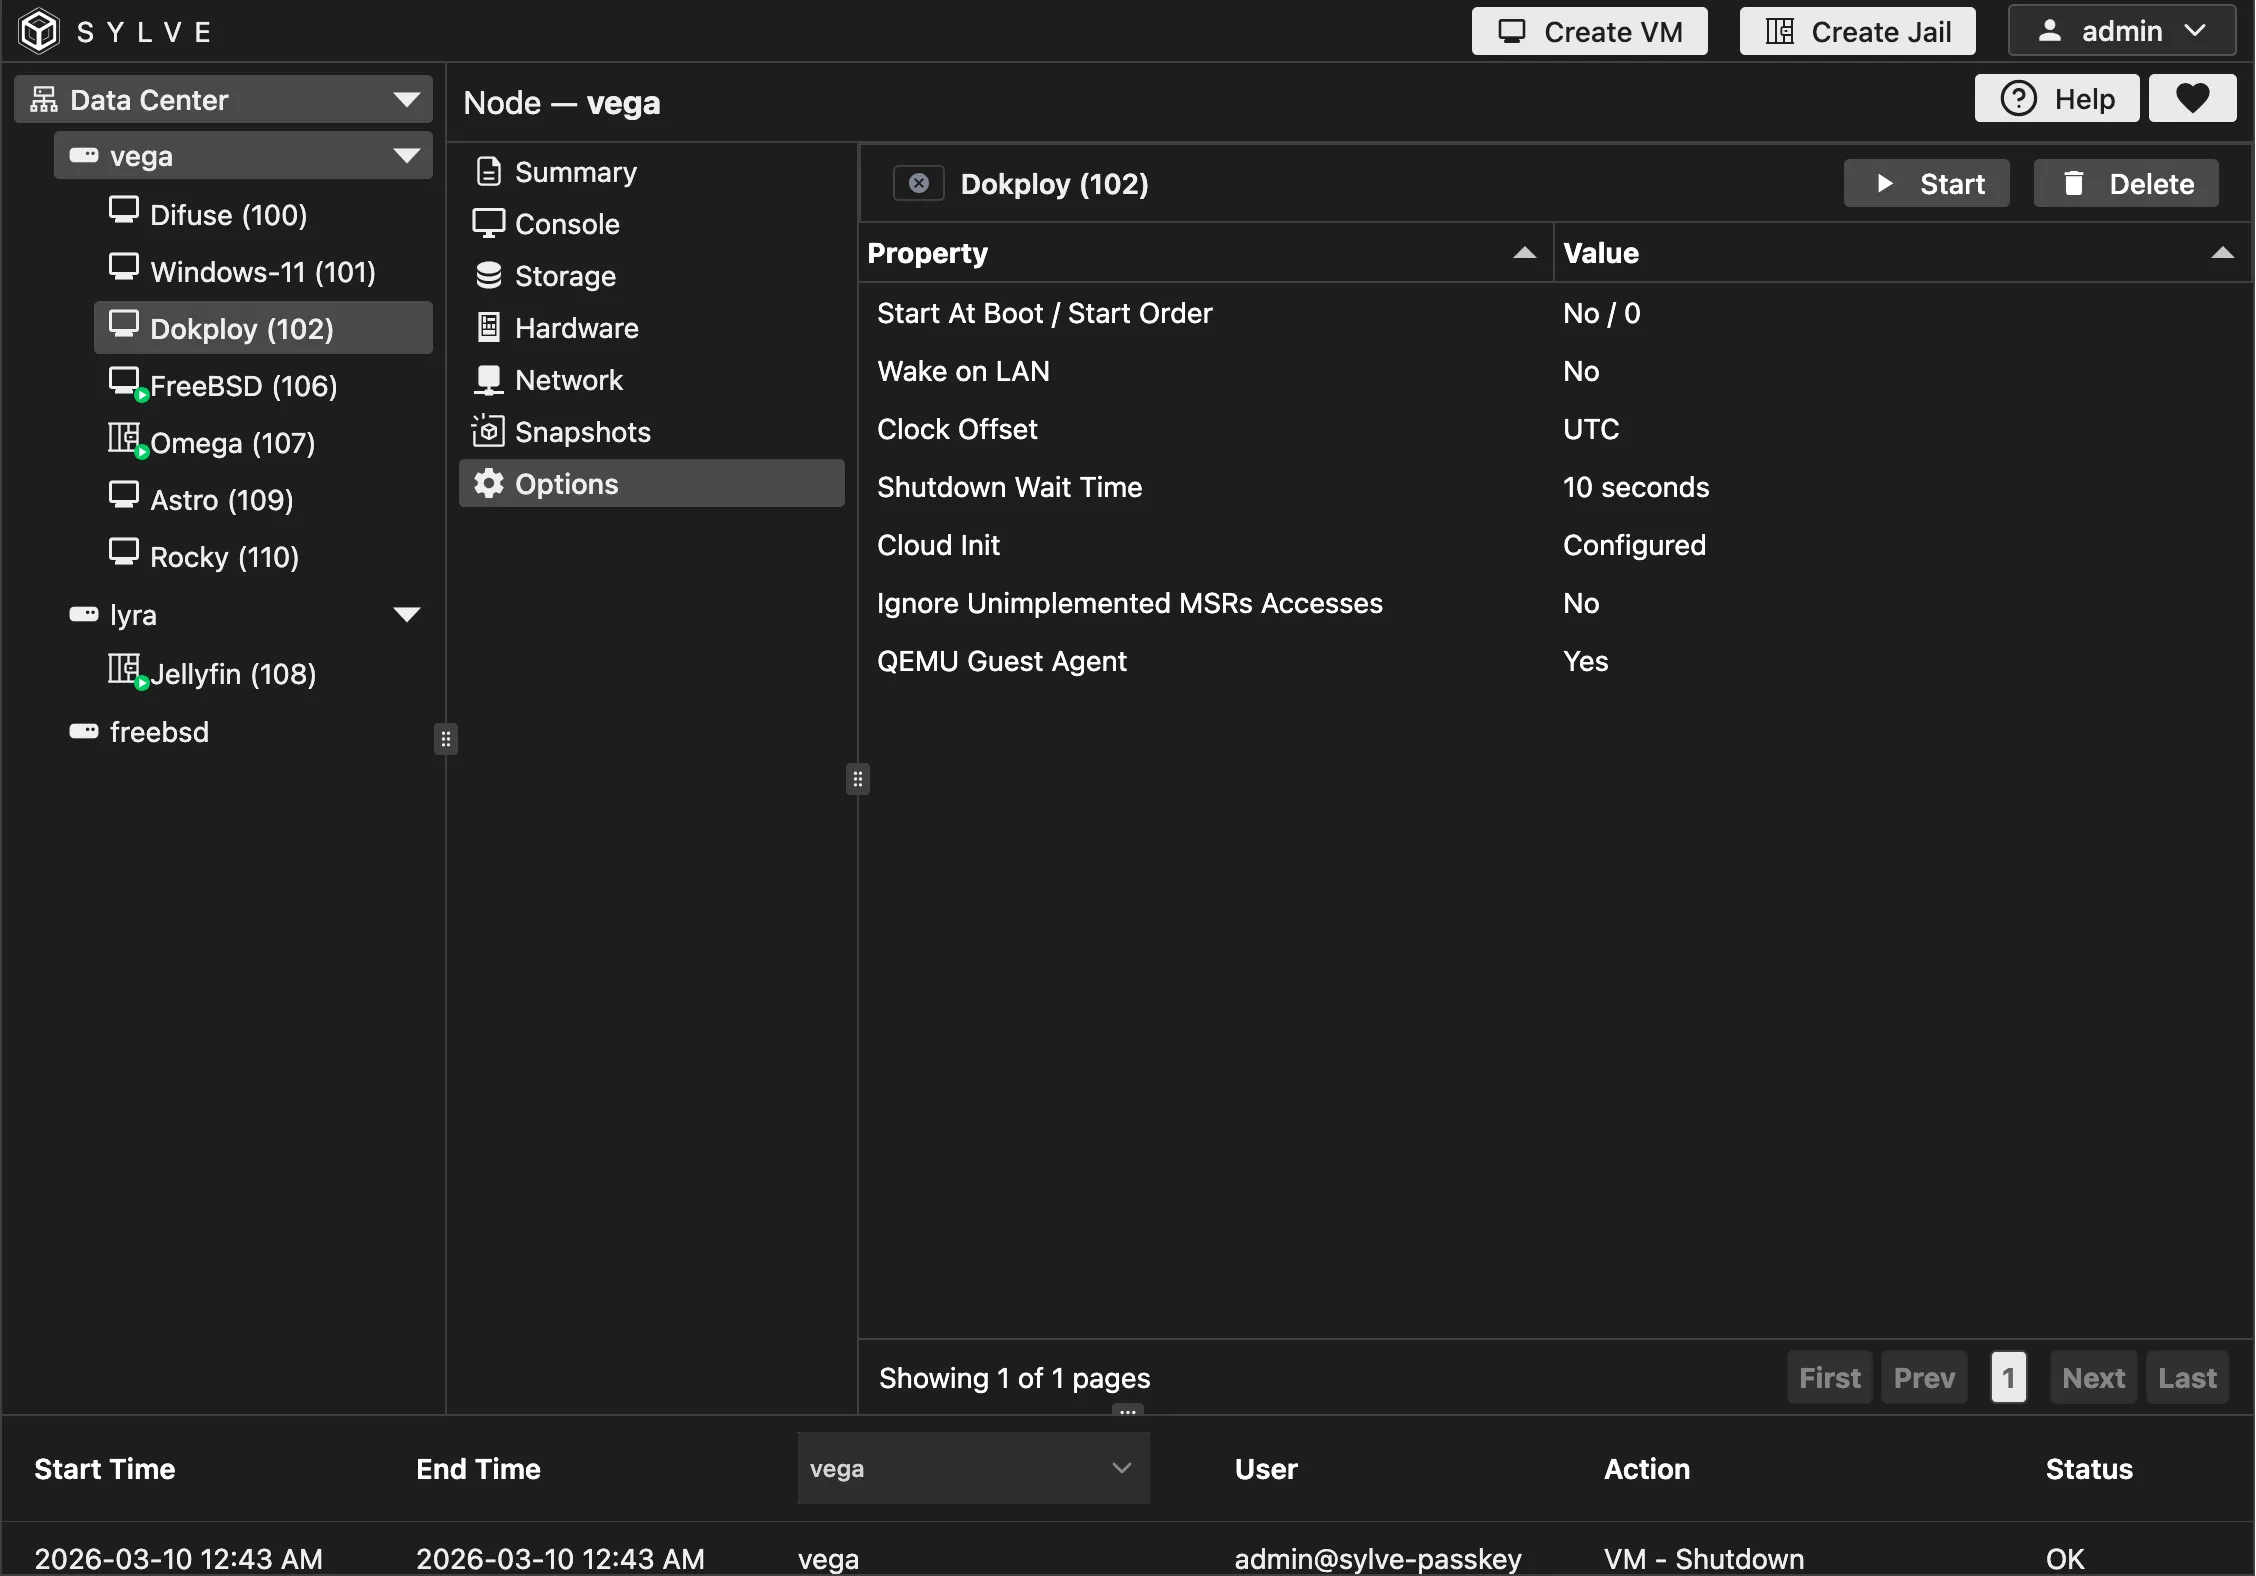Image resolution: width=2256 pixels, height=1576 pixels.
Task: Open the Storage database icon entry
Action: pos(488,276)
